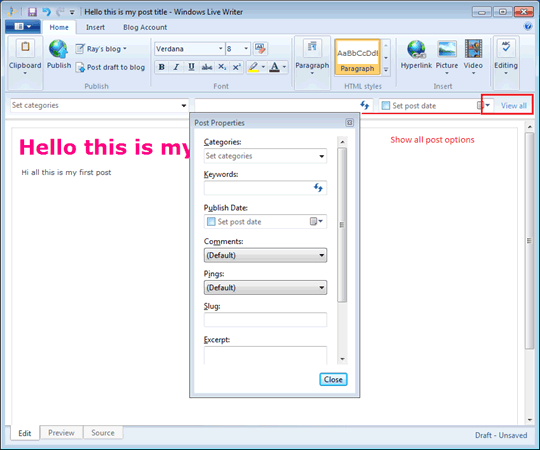The image size is (540, 450).
Task: Check Set post date in Post Properties
Action: click(x=211, y=221)
